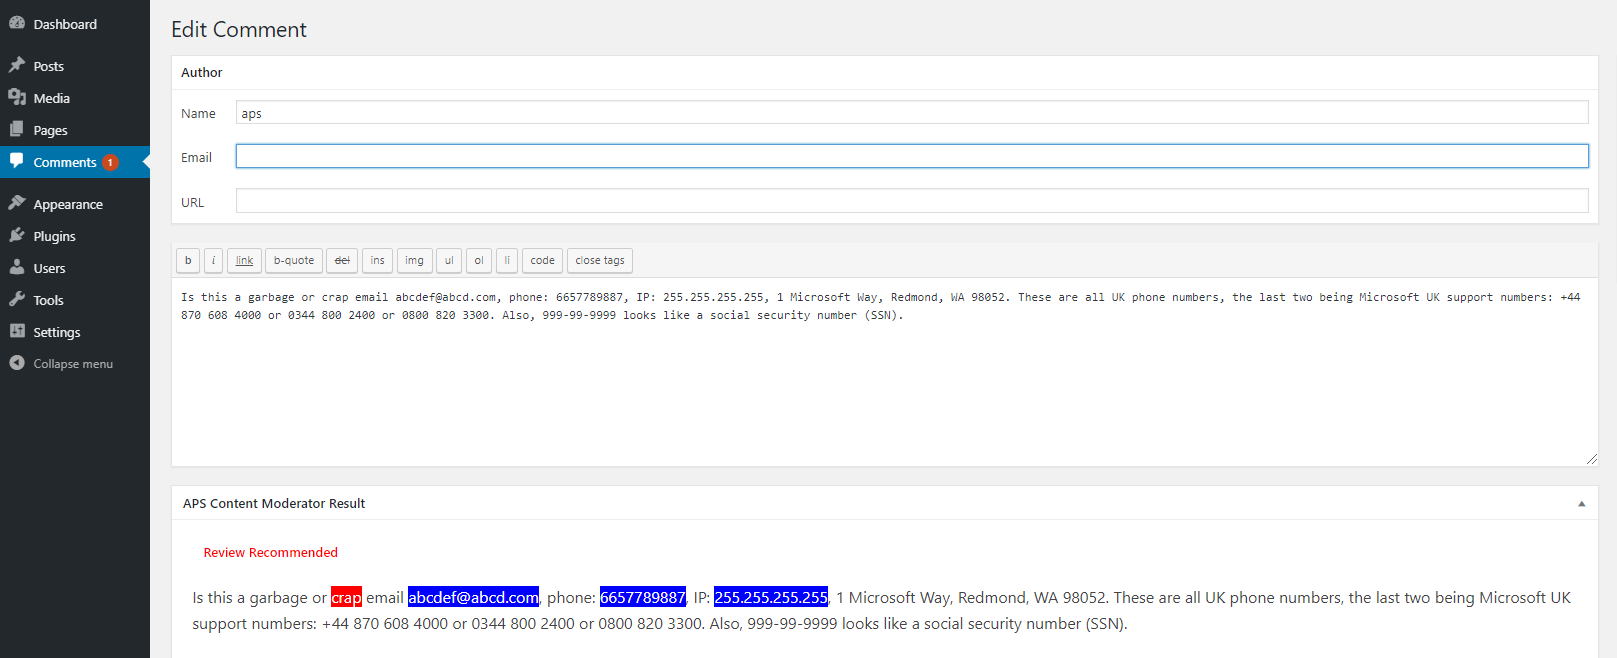Collapse the APS Content Moderator Result panel
Image resolution: width=1617 pixels, height=658 pixels.
(x=1581, y=504)
